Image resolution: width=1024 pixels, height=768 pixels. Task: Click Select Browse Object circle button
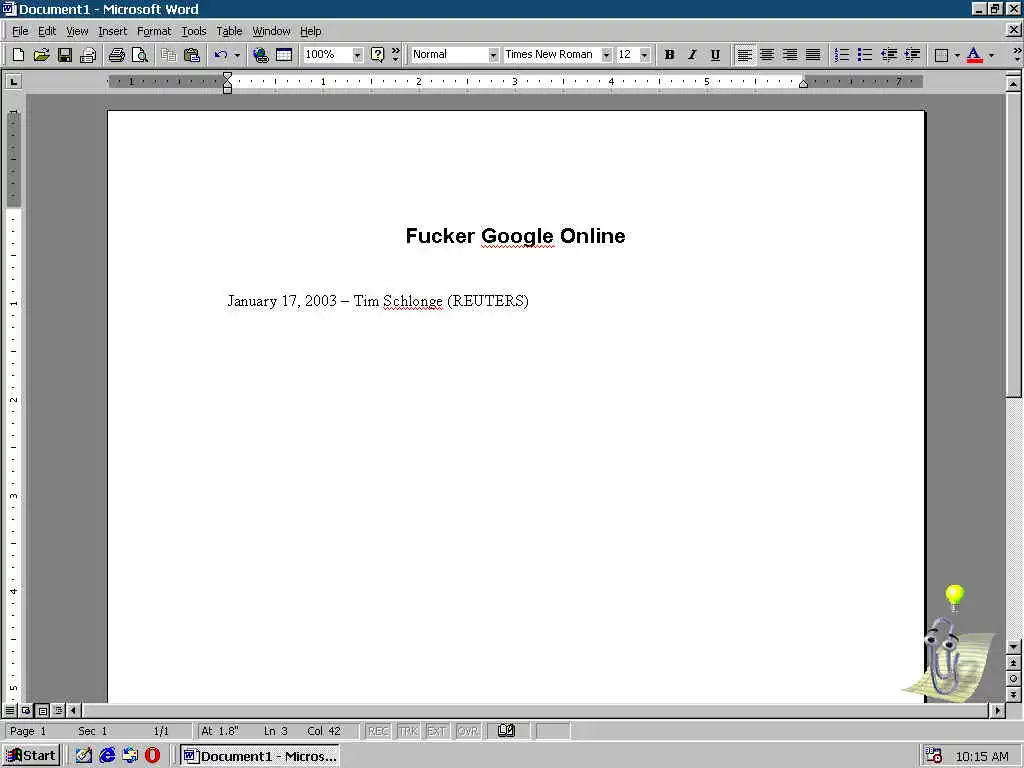tap(1013, 679)
